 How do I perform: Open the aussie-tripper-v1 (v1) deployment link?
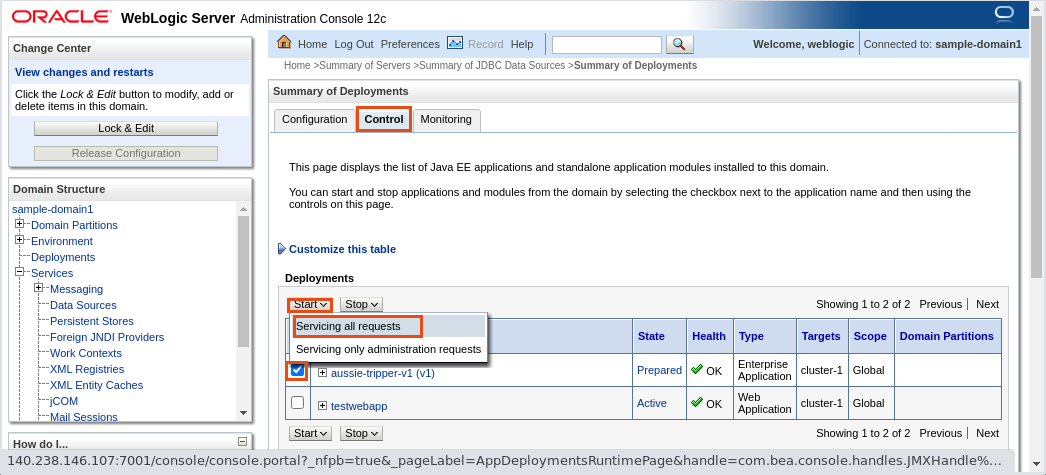383,373
